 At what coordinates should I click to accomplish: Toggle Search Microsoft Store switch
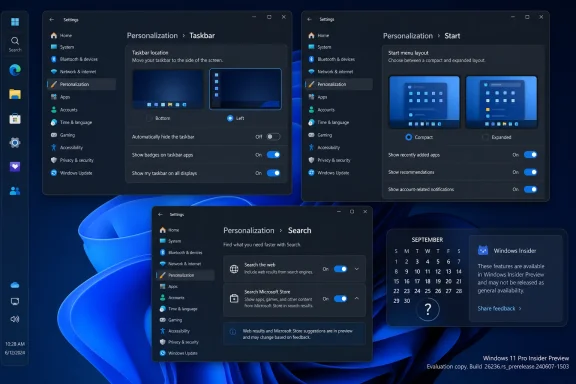click(x=341, y=298)
